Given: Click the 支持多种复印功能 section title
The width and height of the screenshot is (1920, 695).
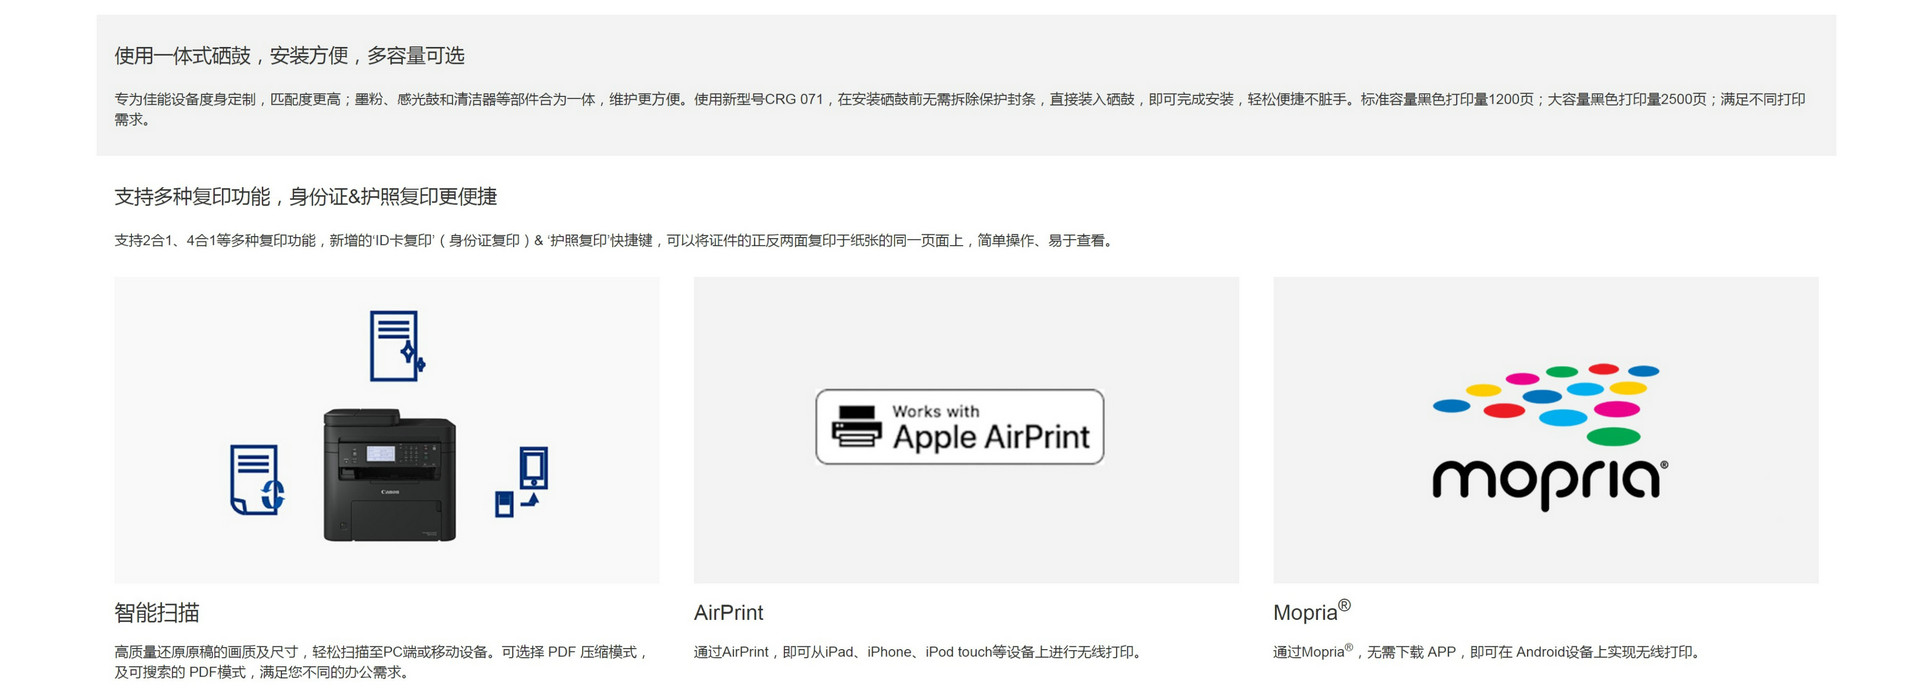Looking at the screenshot, I should [x=305, y=197].
